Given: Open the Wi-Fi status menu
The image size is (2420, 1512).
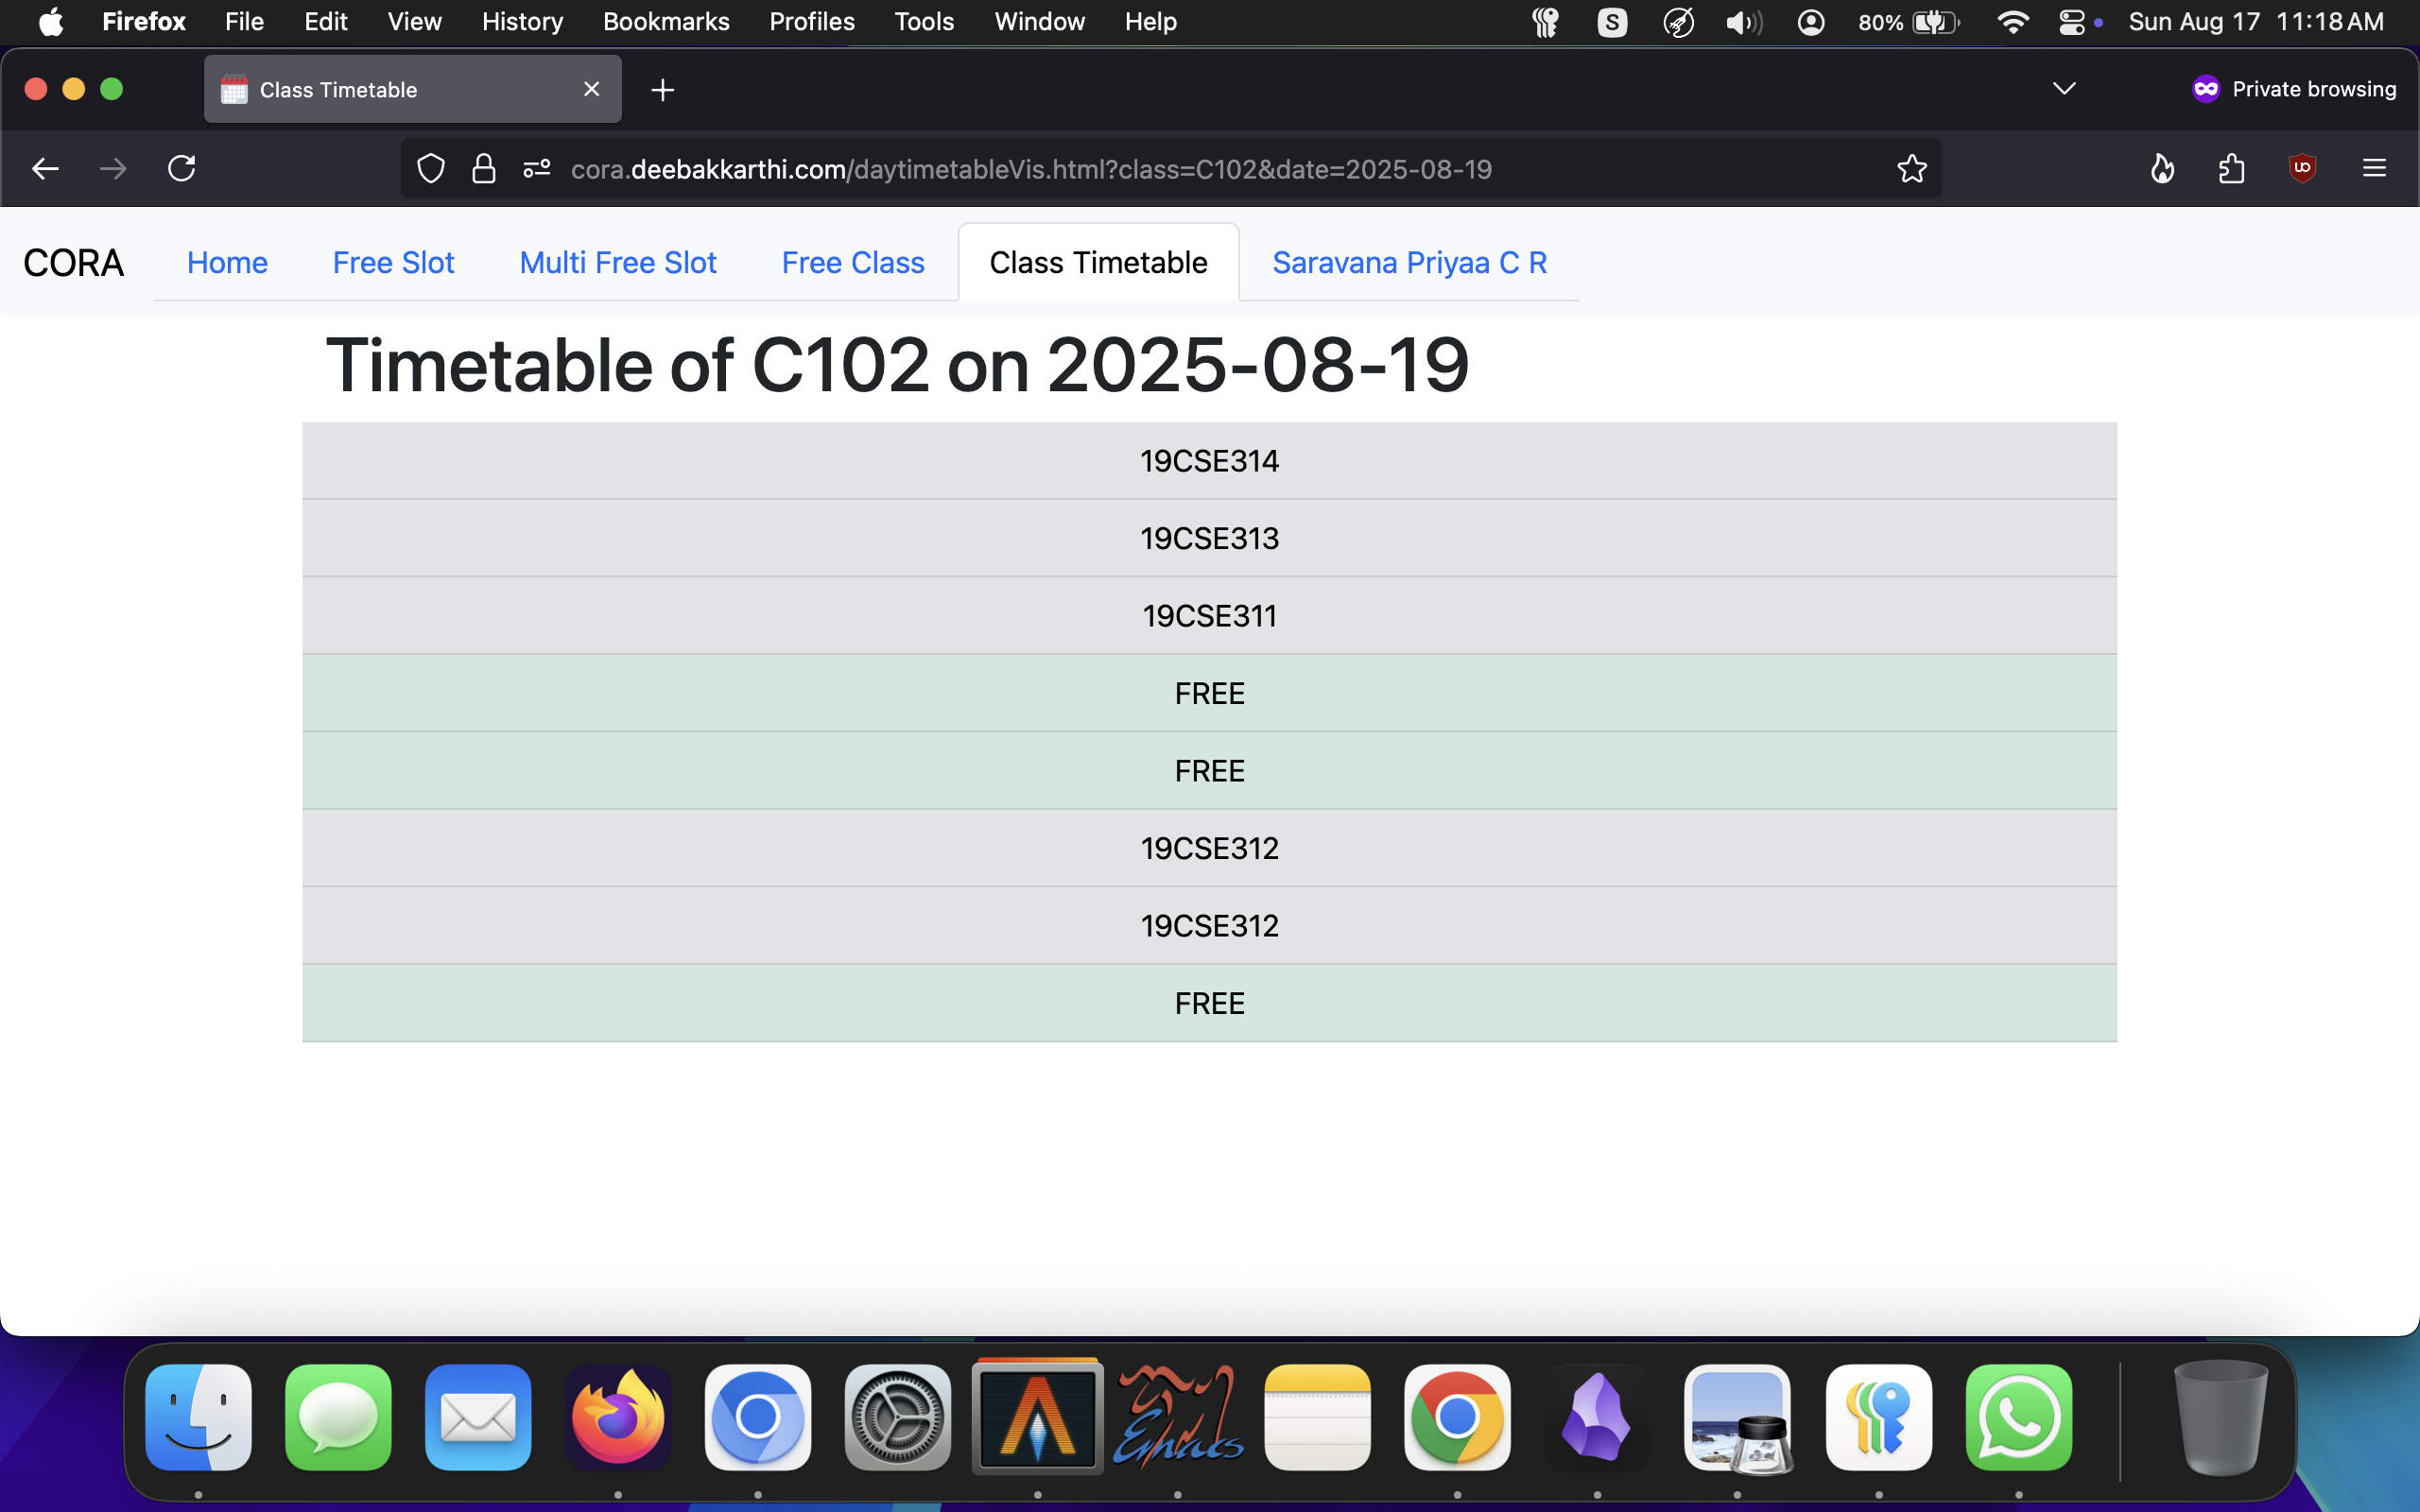Looking at the screenshot, I should 2011,22.
